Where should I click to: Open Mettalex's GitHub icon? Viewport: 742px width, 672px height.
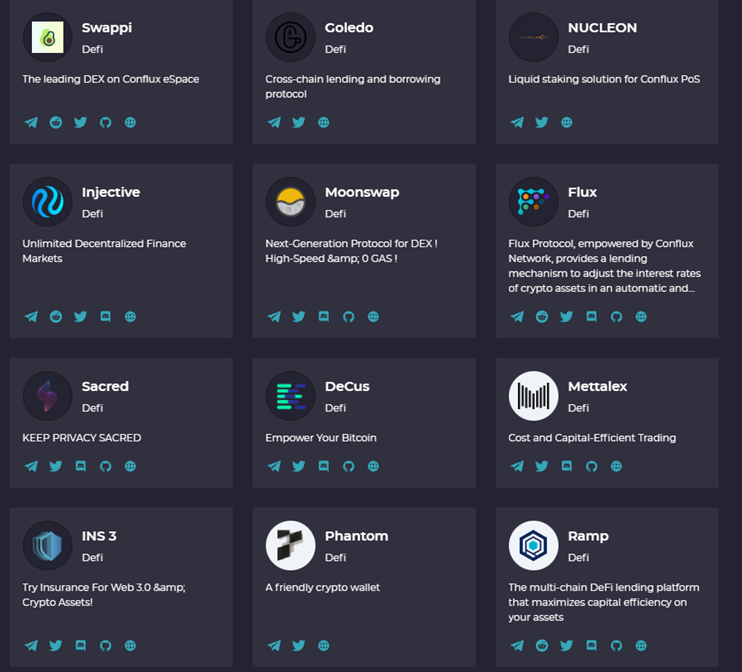[592, 466]
